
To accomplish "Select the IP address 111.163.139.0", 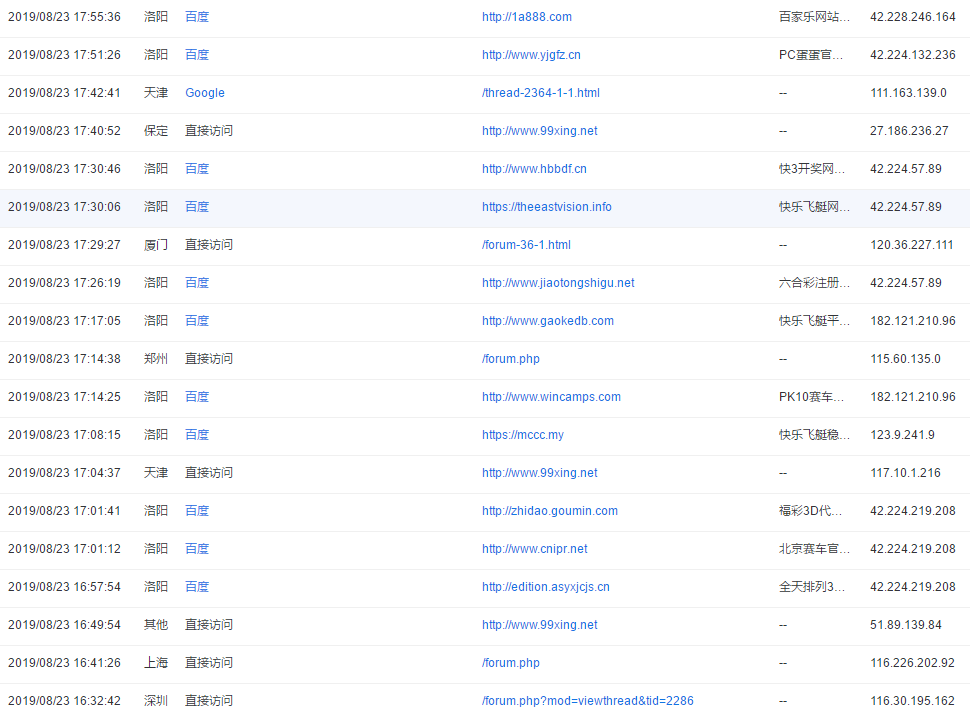I will (908, 93).
